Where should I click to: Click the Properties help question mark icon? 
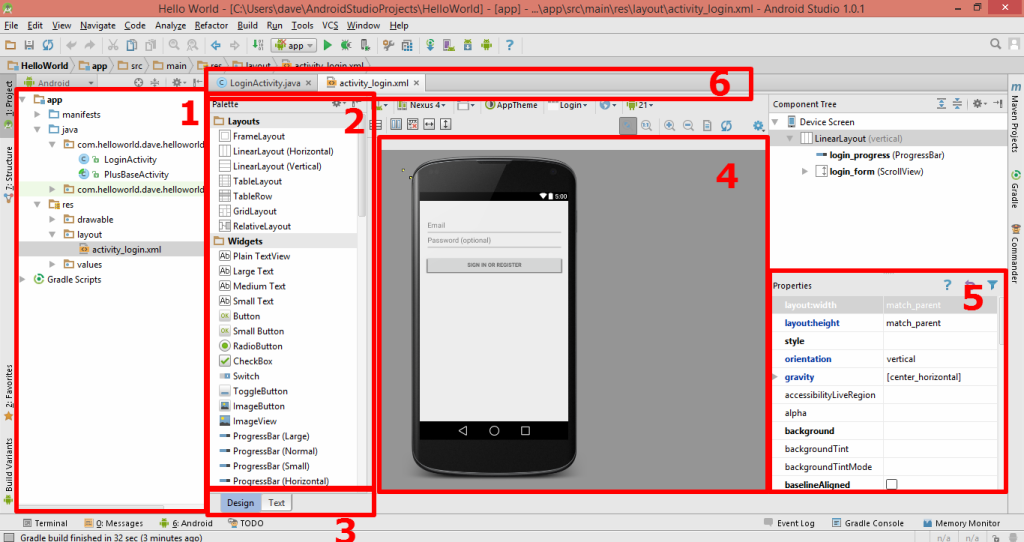(947, 285)
